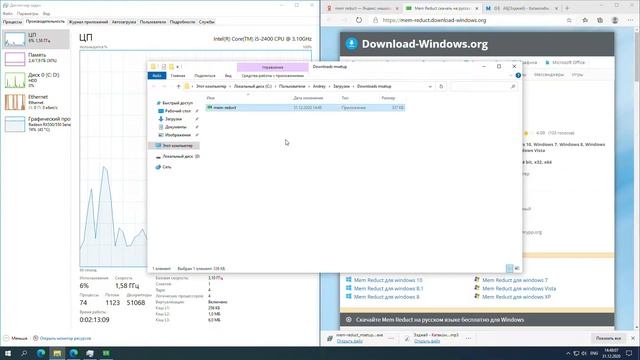The image size is (640, 360).
Task: Open the Explorer address bar history dropdown
Action: pos(430,87)
